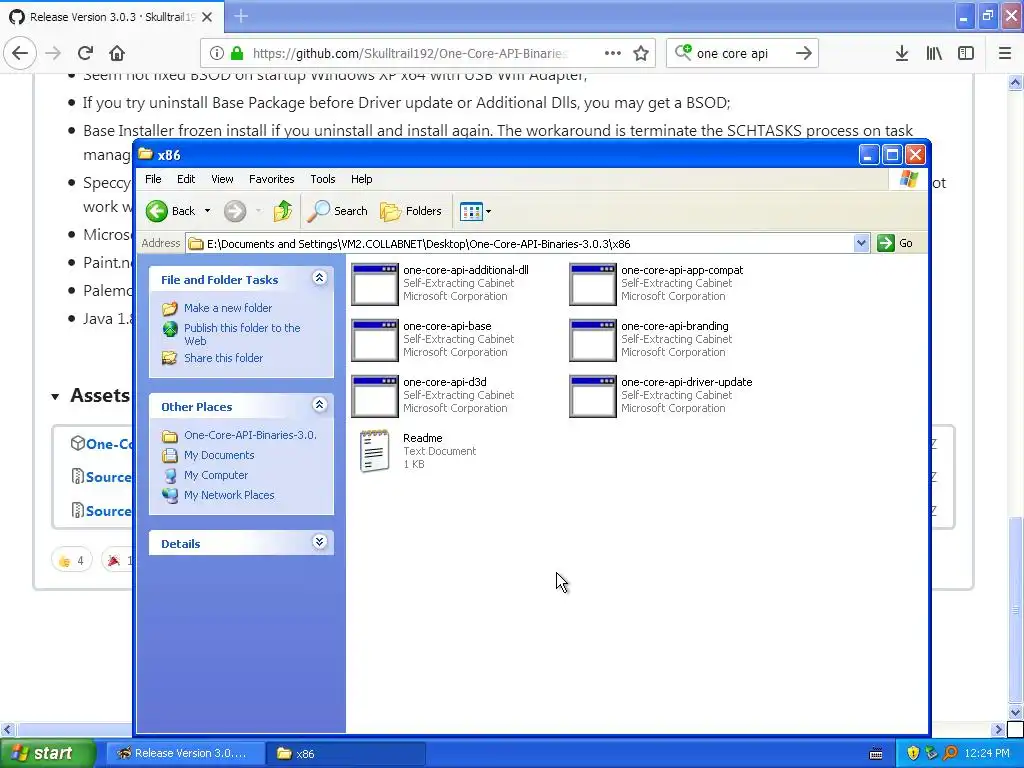Viewport: 1024px width, 768px height.
Task: Expand the Details panel
Action: [x=319, y=542]
